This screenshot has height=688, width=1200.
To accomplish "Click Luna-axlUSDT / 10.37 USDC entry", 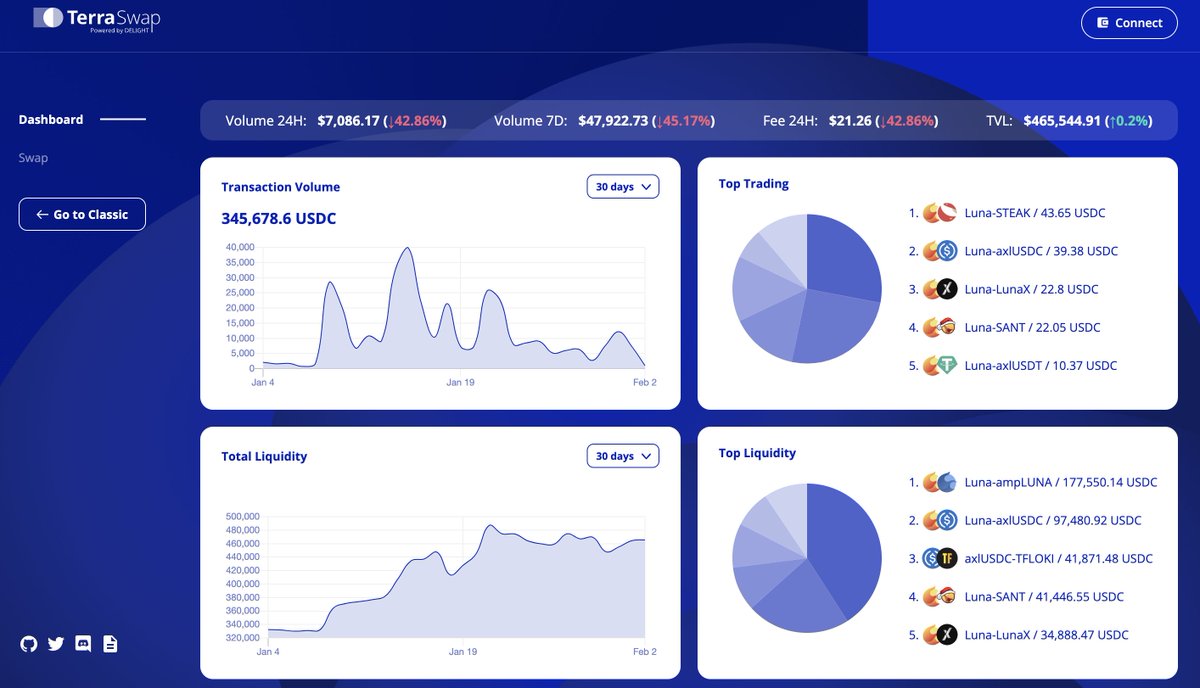I will (x=1041, y=365).
